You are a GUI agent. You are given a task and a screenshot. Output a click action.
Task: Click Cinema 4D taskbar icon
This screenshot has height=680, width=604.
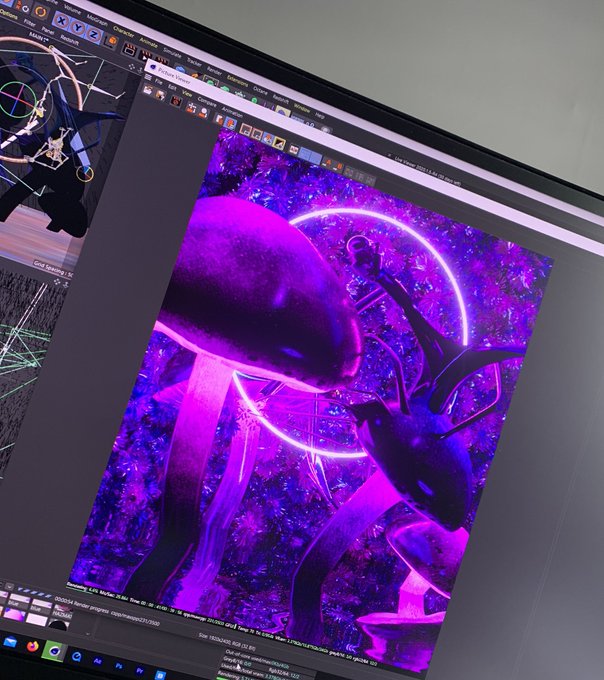pos(55,651)
